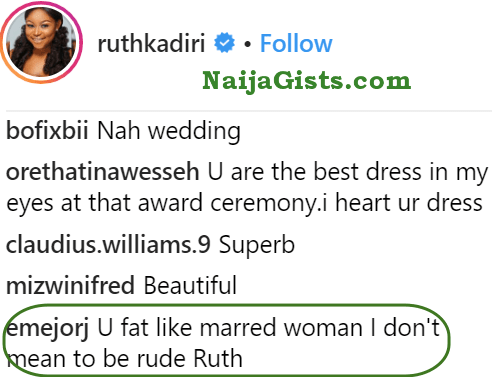
Task: Click the divider line under header
Action: click(x=249, y=110)
